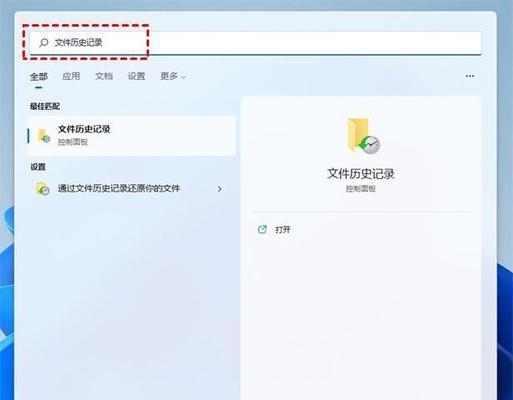Click 控制面板 subtitle in the preview pane
Screen dimensions: 513x400
coord(361,189)
